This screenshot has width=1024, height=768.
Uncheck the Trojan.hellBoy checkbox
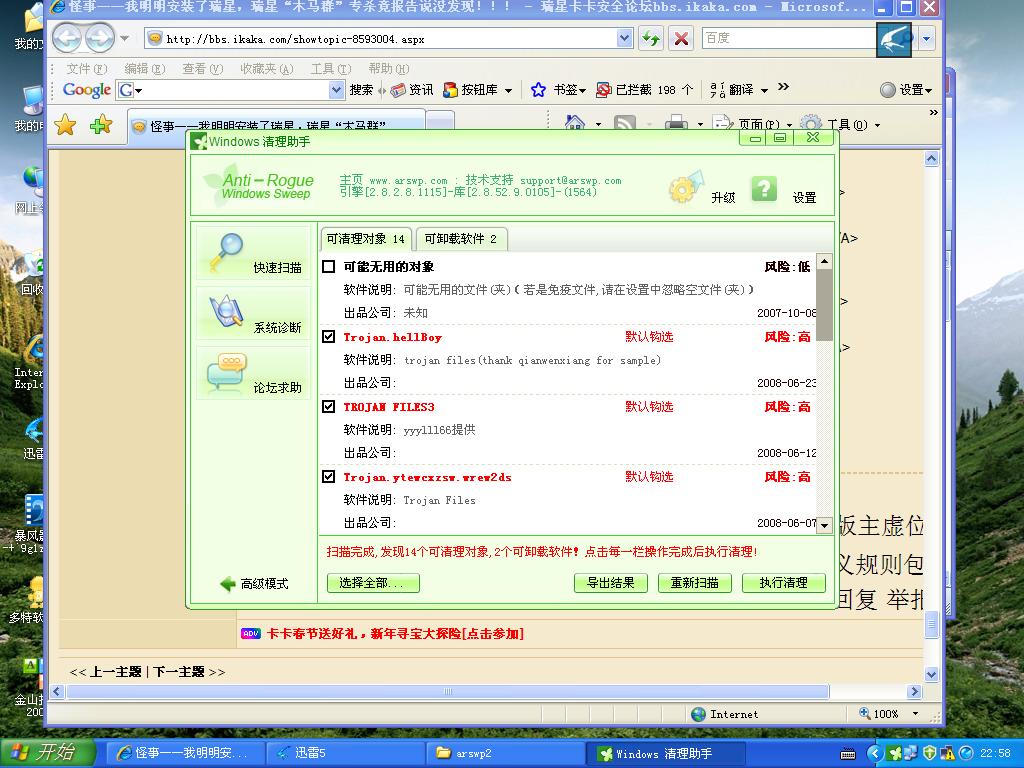pyautogui.click(x=328, y=336)
